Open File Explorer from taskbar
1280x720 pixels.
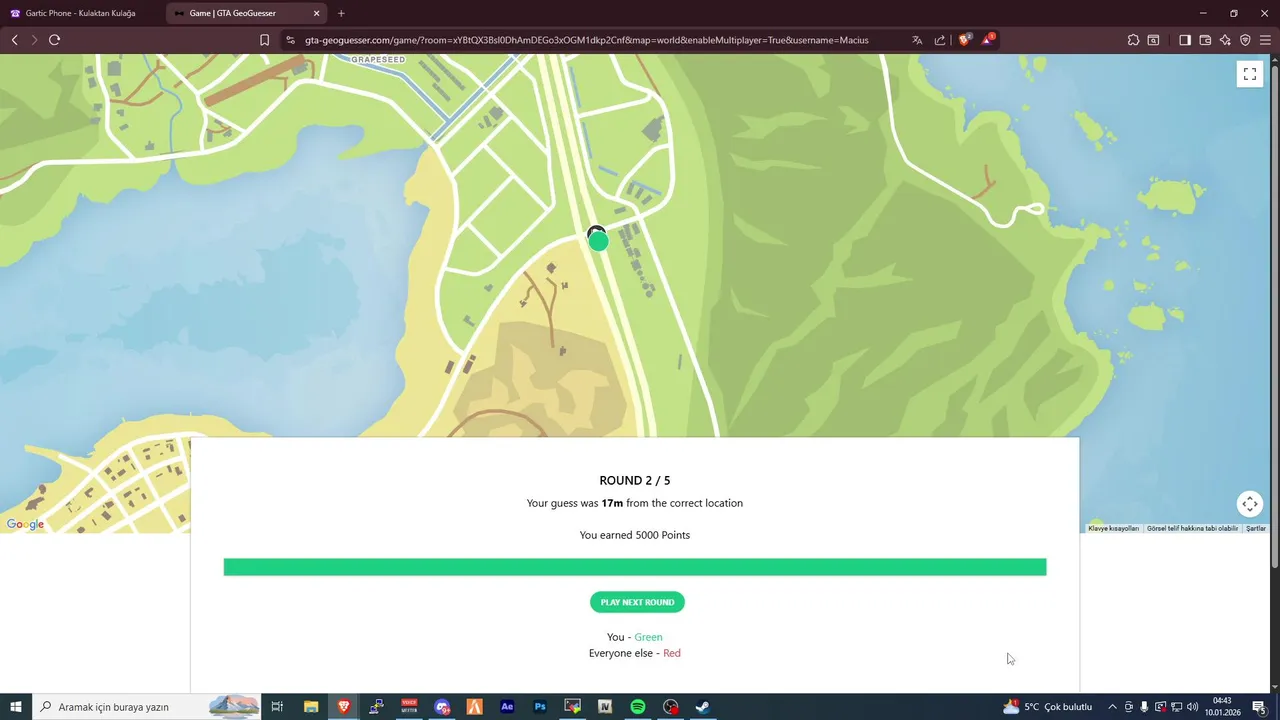311,707
